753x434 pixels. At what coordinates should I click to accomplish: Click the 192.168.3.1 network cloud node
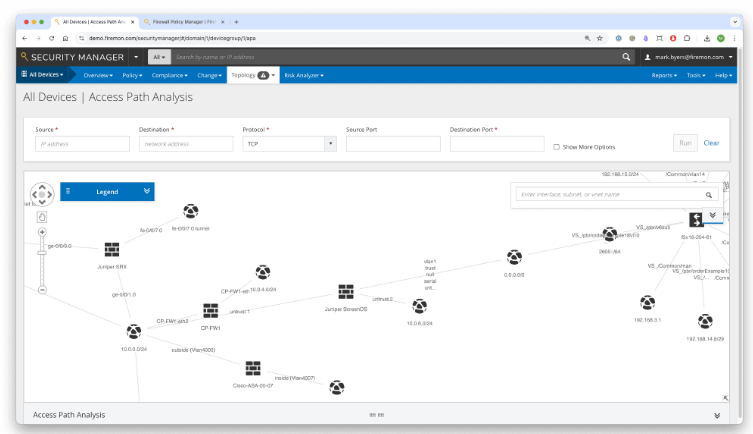point(647,302)
